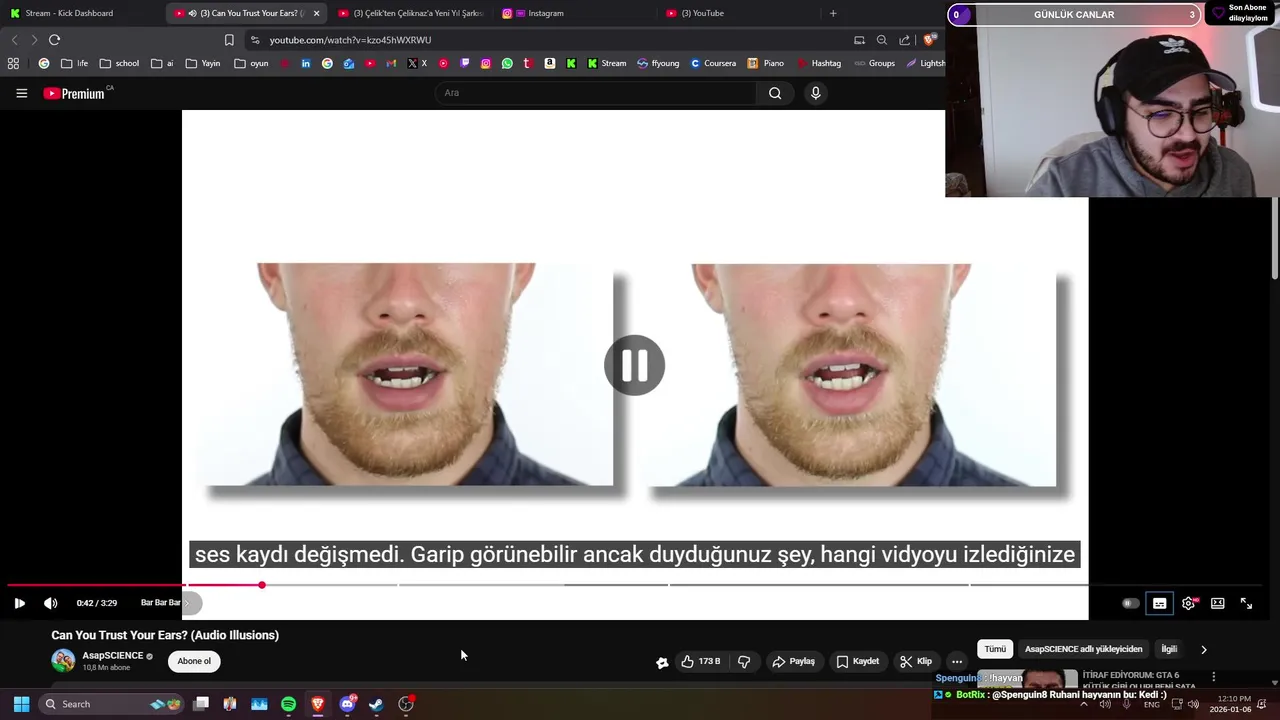This screenshot has width=1280, height=720.
Task: Open Spotify from the taskbar
Action: [x=288, y=704]
